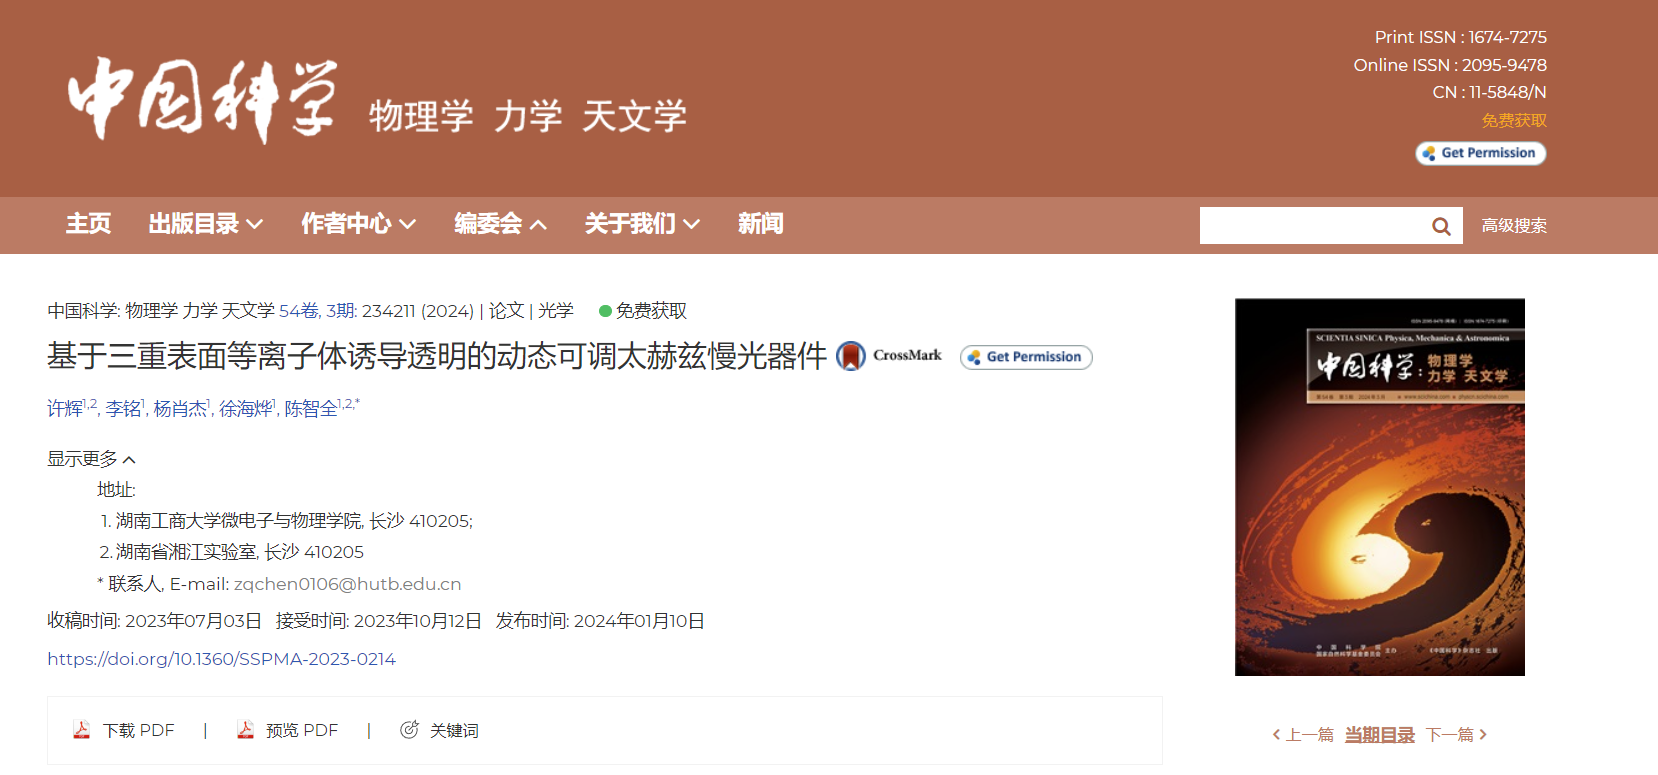1658x775 pixels.
Task: Expand the 关于我们 menu
Action: click(642, 224)
